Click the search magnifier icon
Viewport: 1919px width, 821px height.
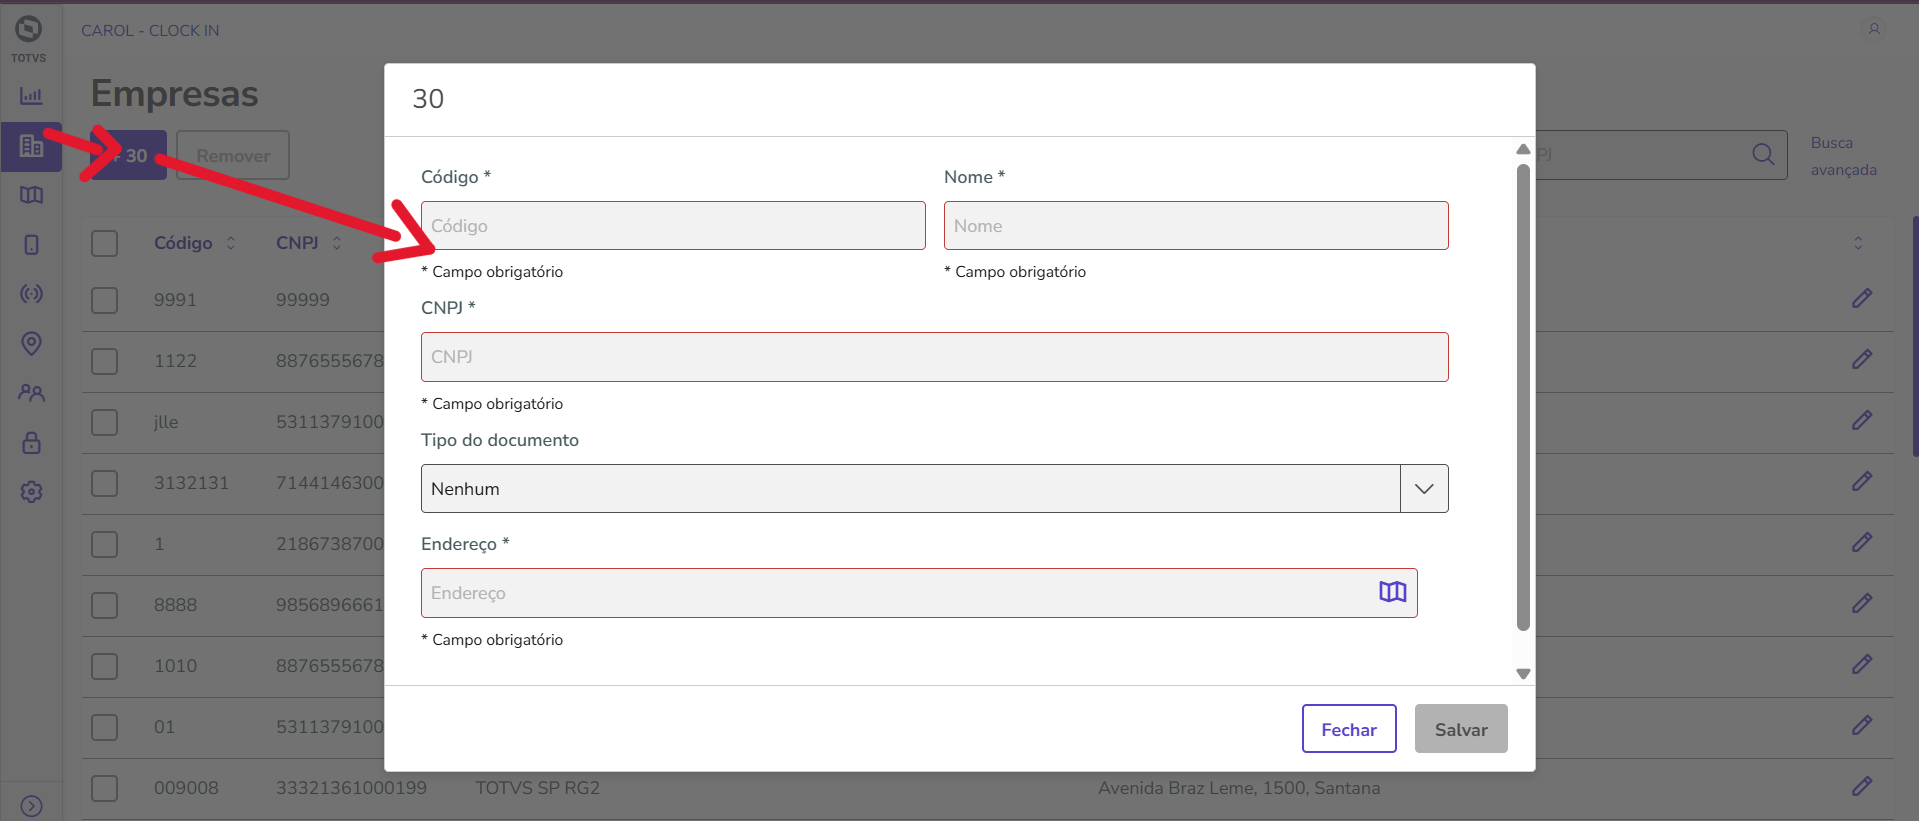coord(1763,154)
